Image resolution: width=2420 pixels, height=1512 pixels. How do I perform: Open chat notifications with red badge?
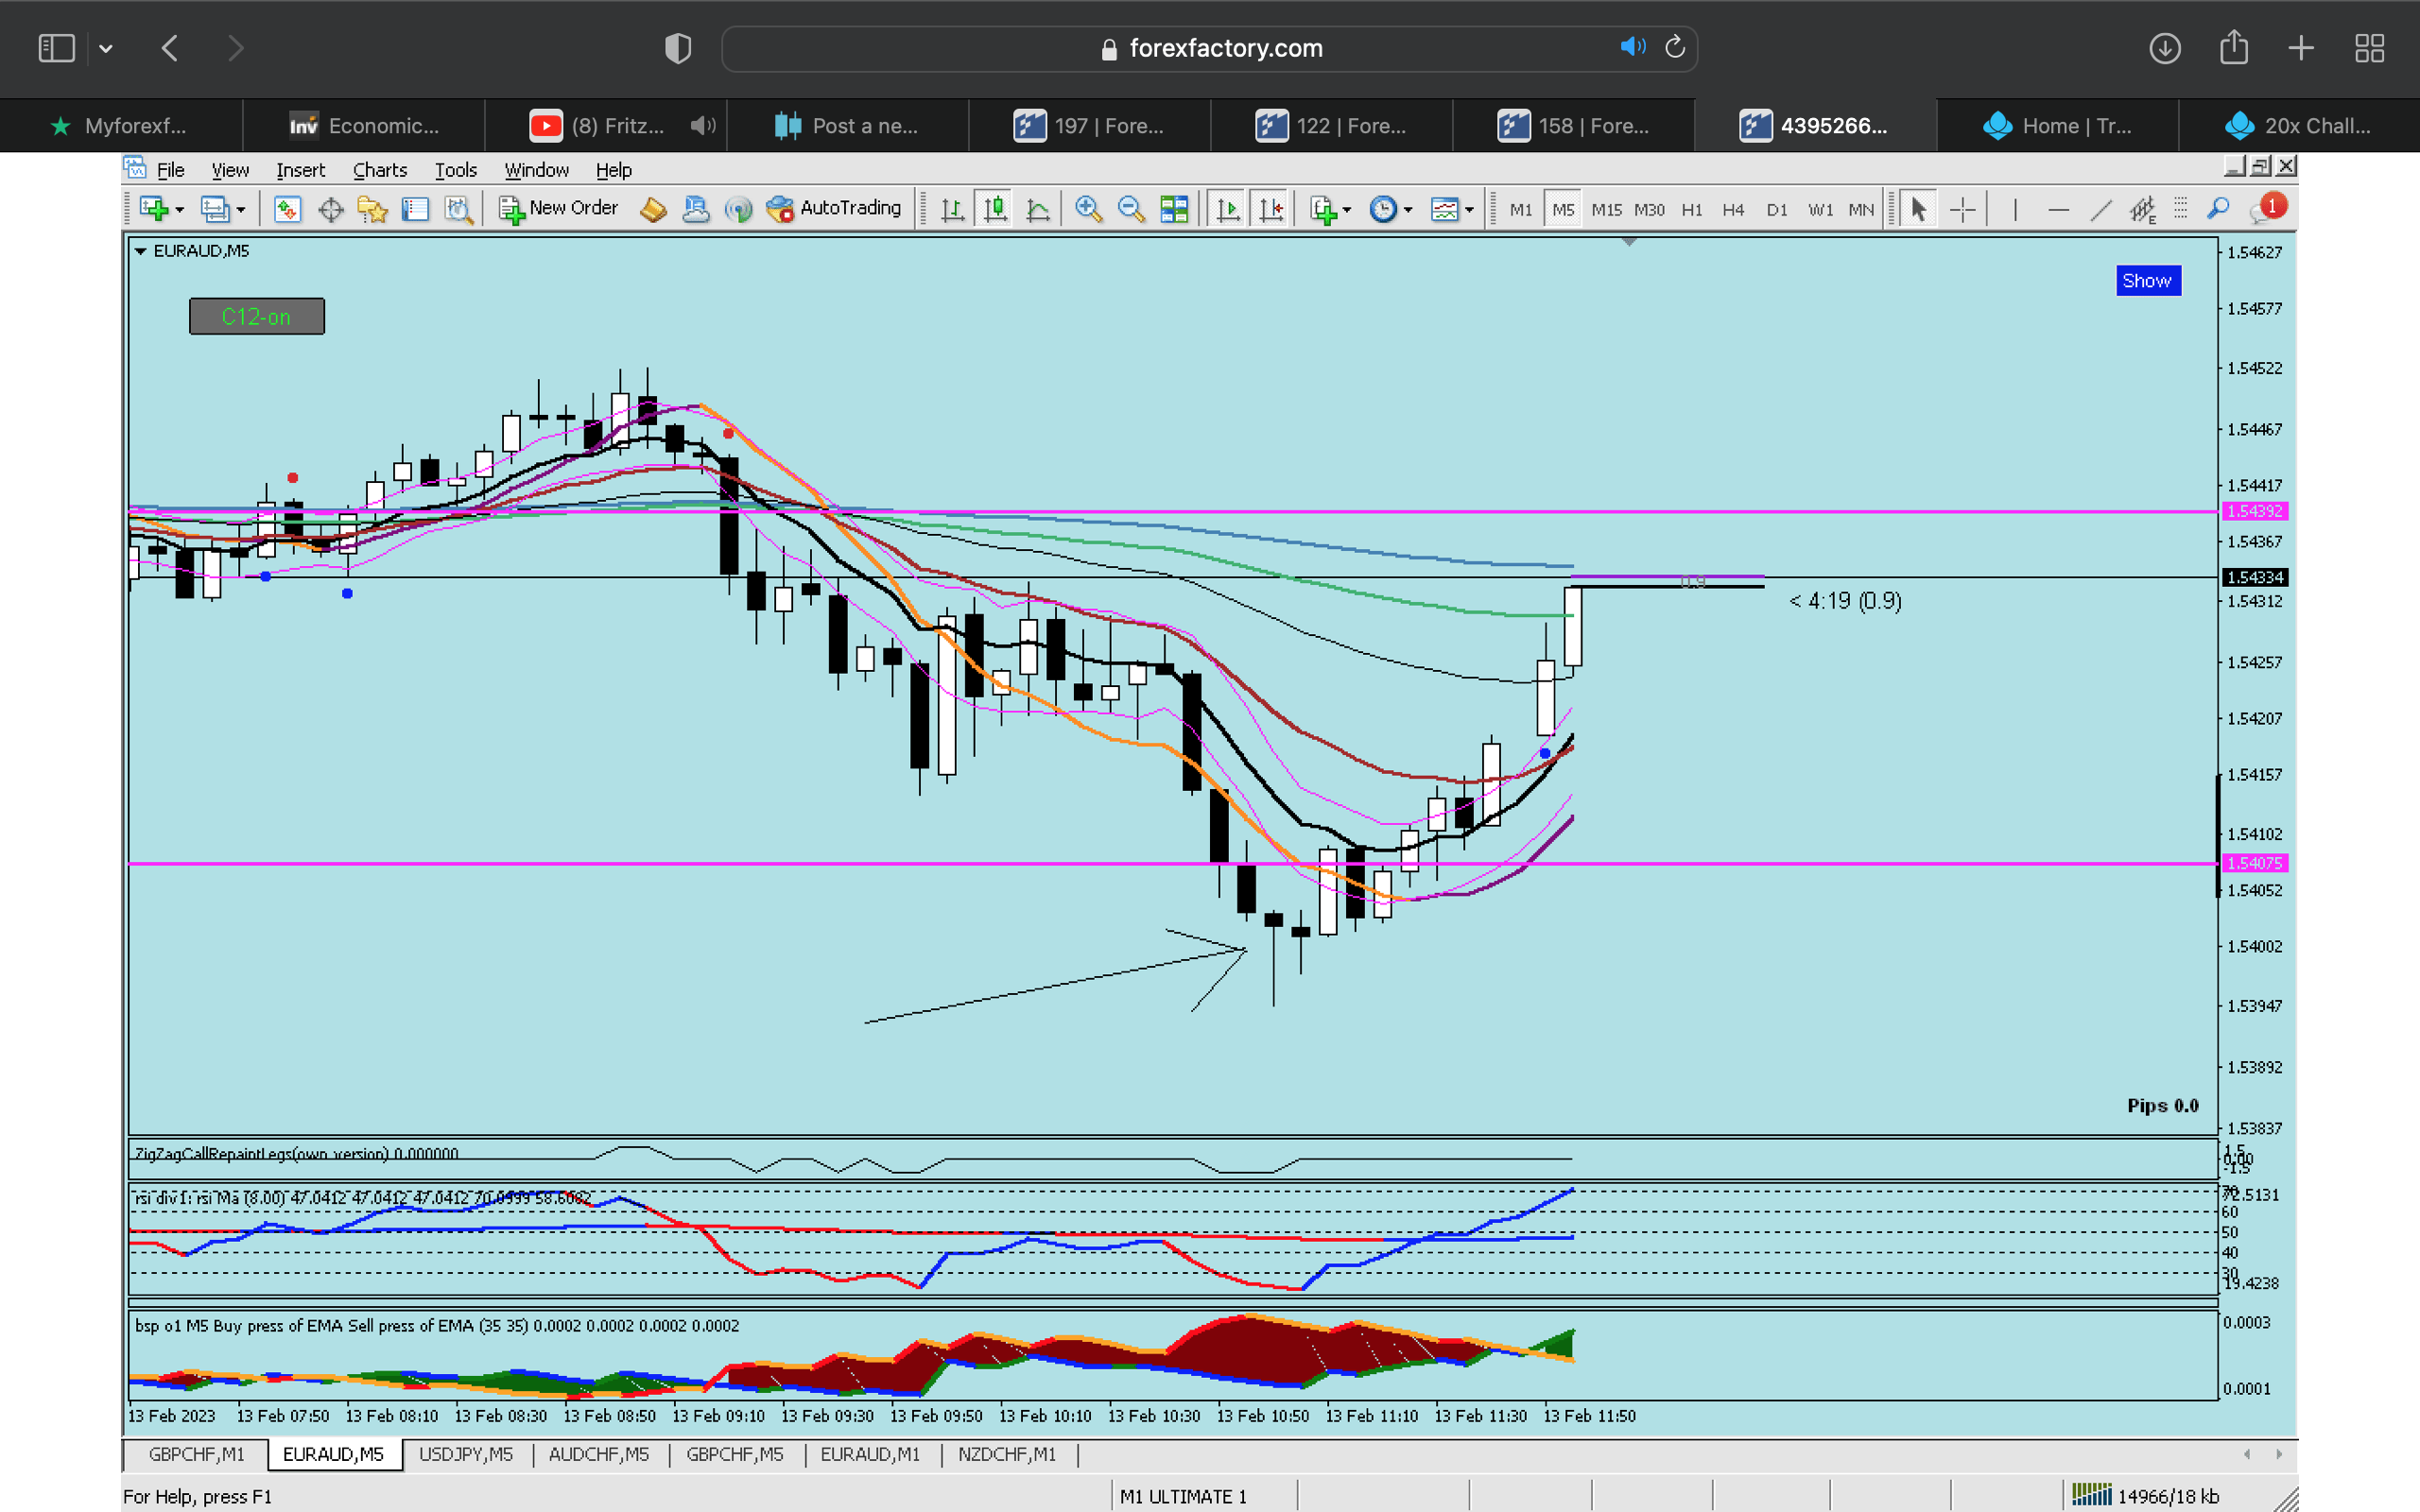(x=2266, y=209)
